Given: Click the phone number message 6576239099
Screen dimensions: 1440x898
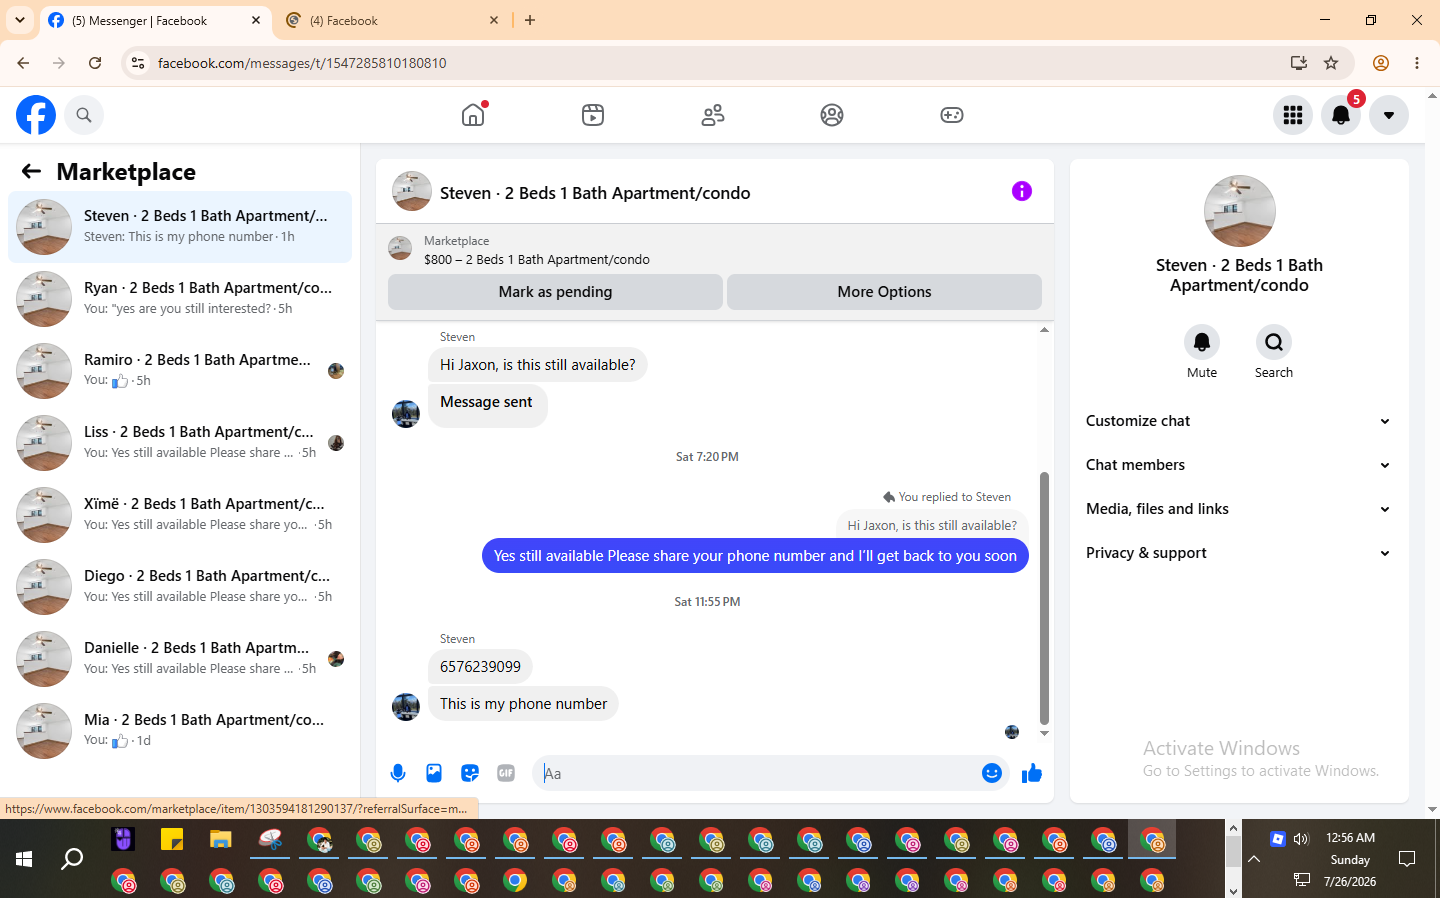Looking at the screenshot, I should pyautogui.click(x=480, y=667).
